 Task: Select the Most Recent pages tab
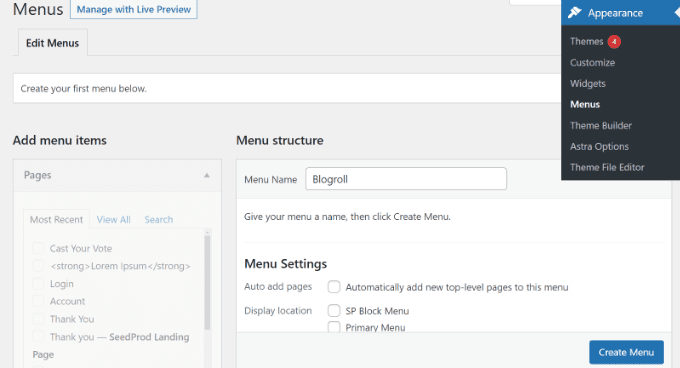(x=56, y=219)
